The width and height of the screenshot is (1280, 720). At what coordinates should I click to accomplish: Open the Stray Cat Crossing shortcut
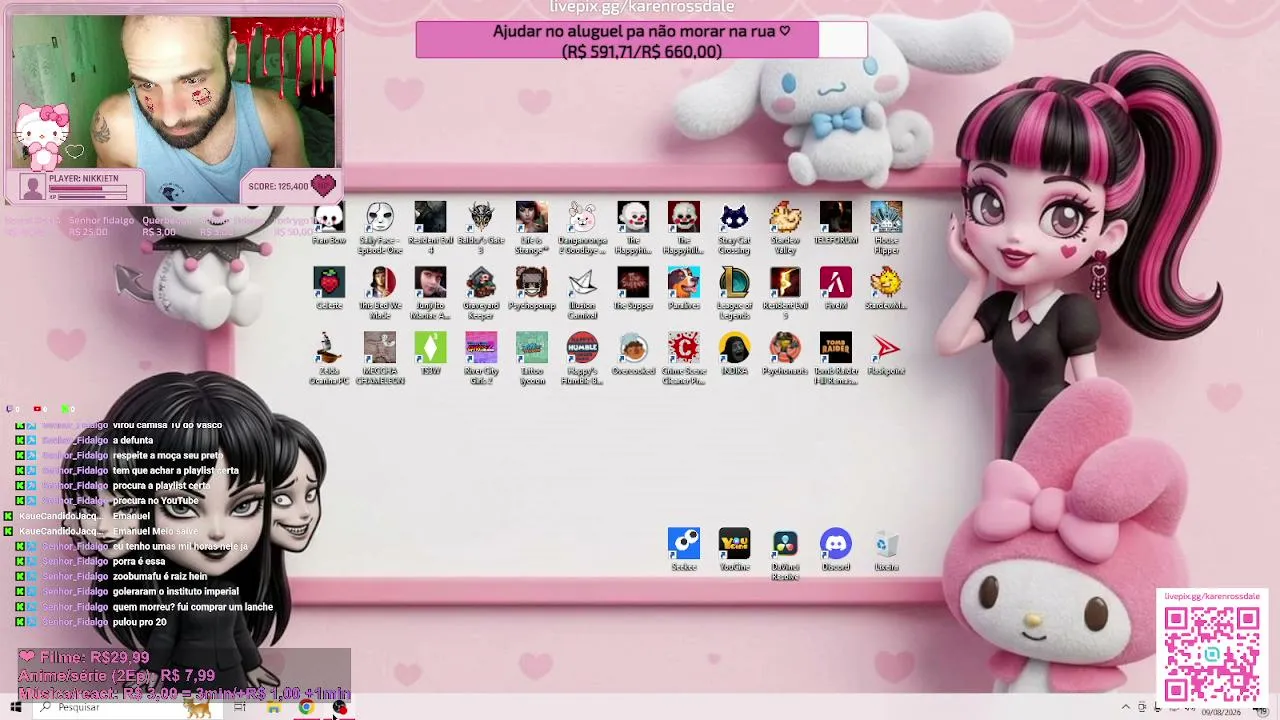click(x=734, y=227)
